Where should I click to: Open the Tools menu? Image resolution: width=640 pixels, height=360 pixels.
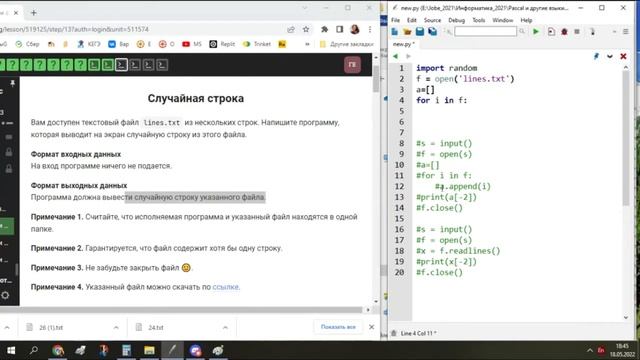478,20
